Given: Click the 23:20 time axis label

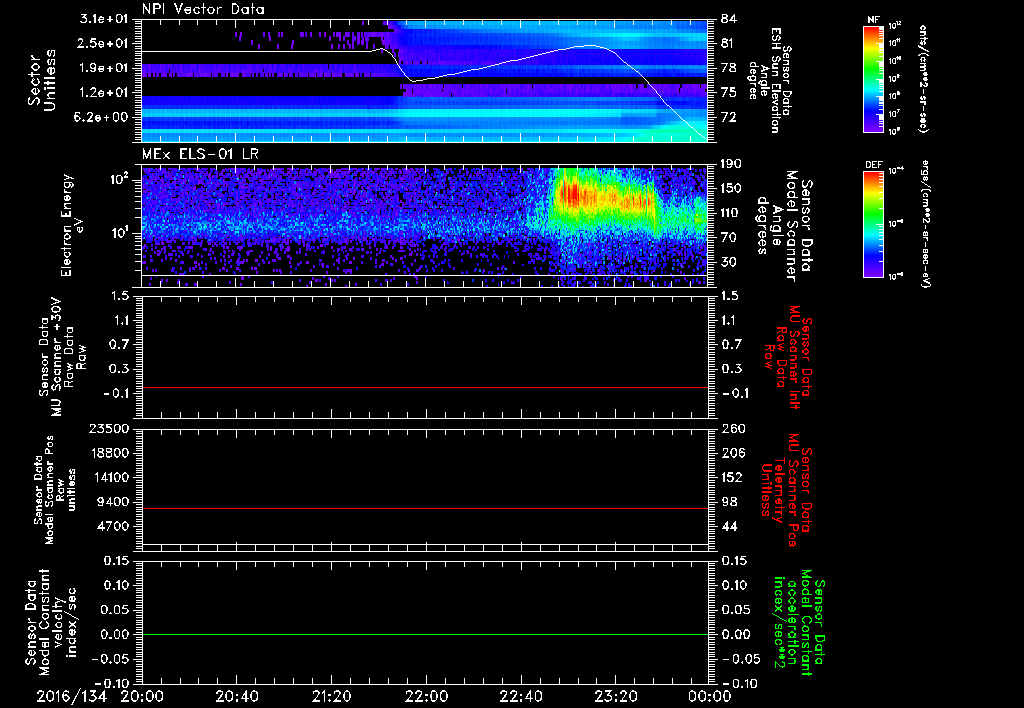Looking at the screenshot, I should 615,696.
